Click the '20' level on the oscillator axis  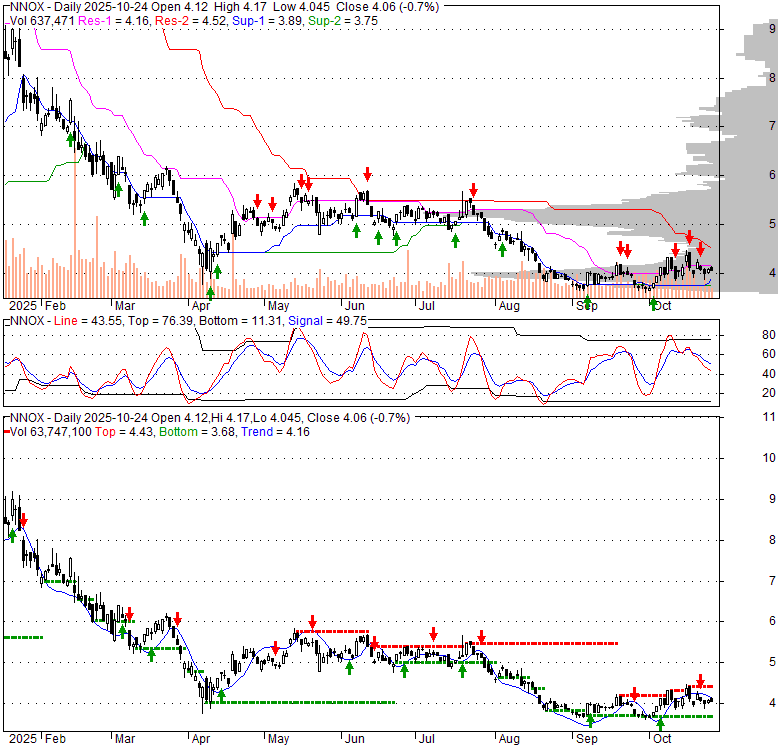tap(769, 393)
